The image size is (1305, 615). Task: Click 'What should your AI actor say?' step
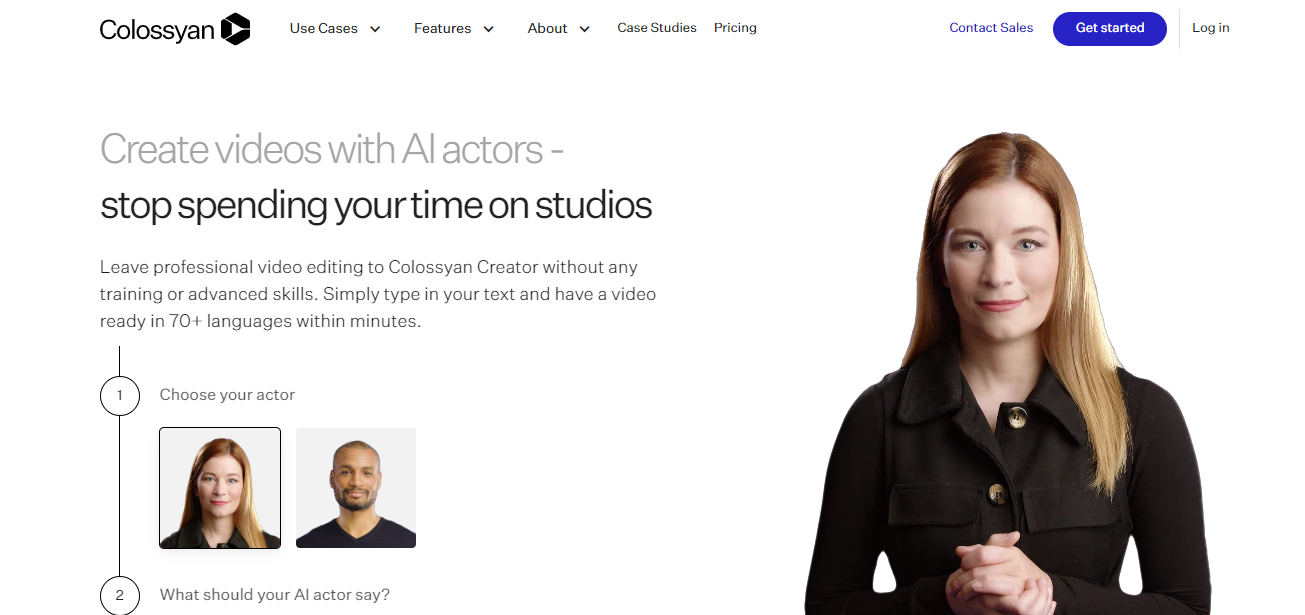[x=275, y=595]
